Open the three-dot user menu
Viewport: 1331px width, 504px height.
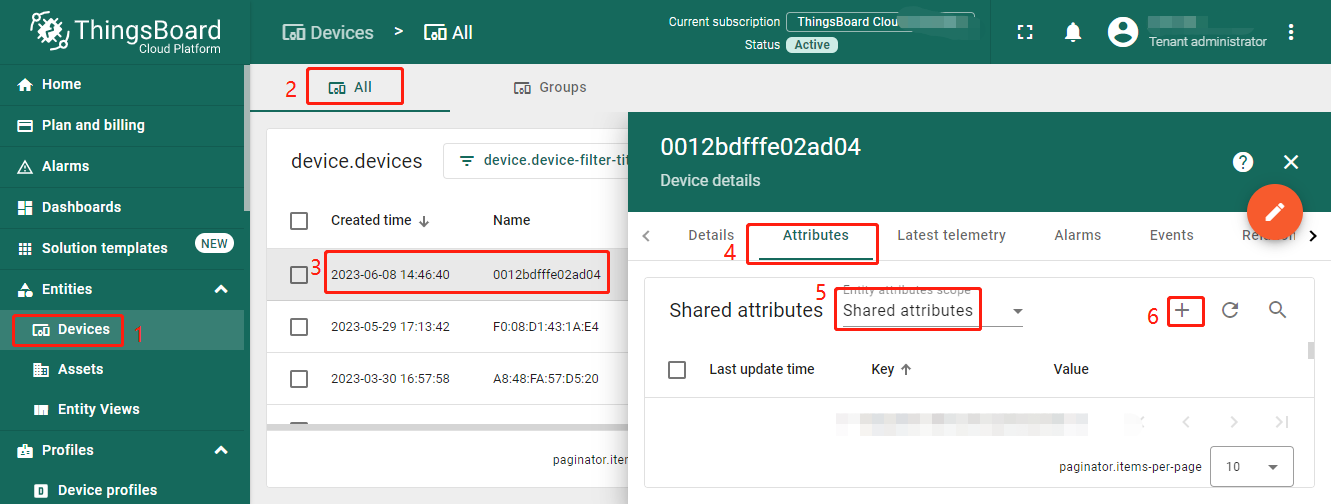point(1291,32)
